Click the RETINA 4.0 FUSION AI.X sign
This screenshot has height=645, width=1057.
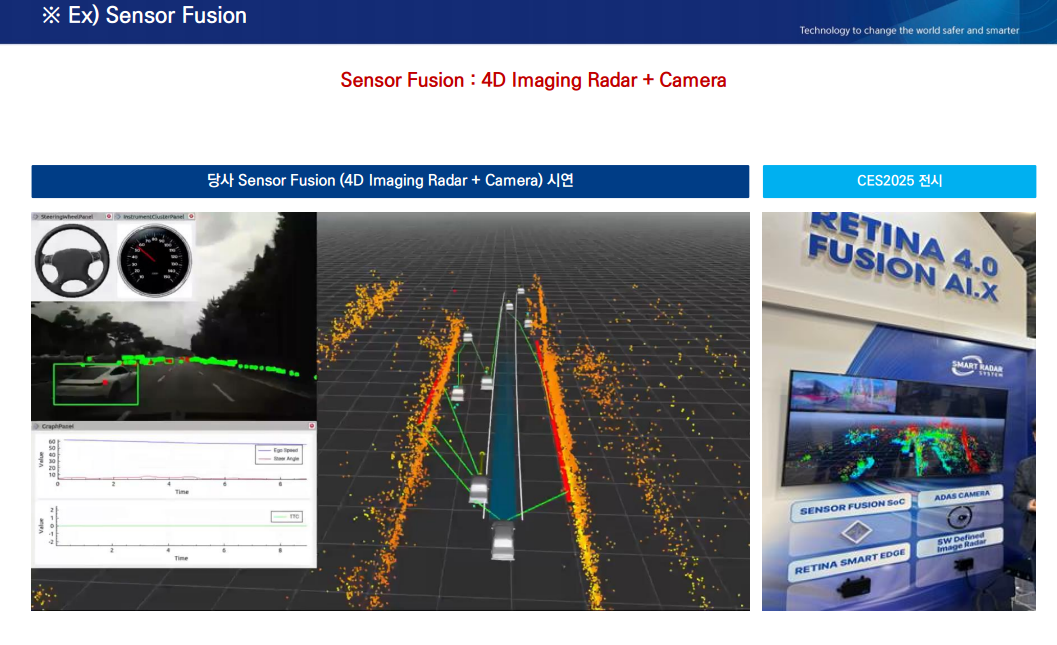(x=903, y=257)
